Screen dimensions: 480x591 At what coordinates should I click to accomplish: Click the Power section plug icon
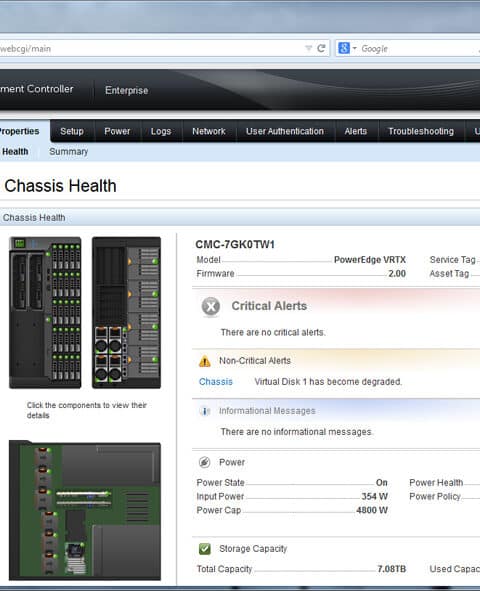[x=205, y=462]
